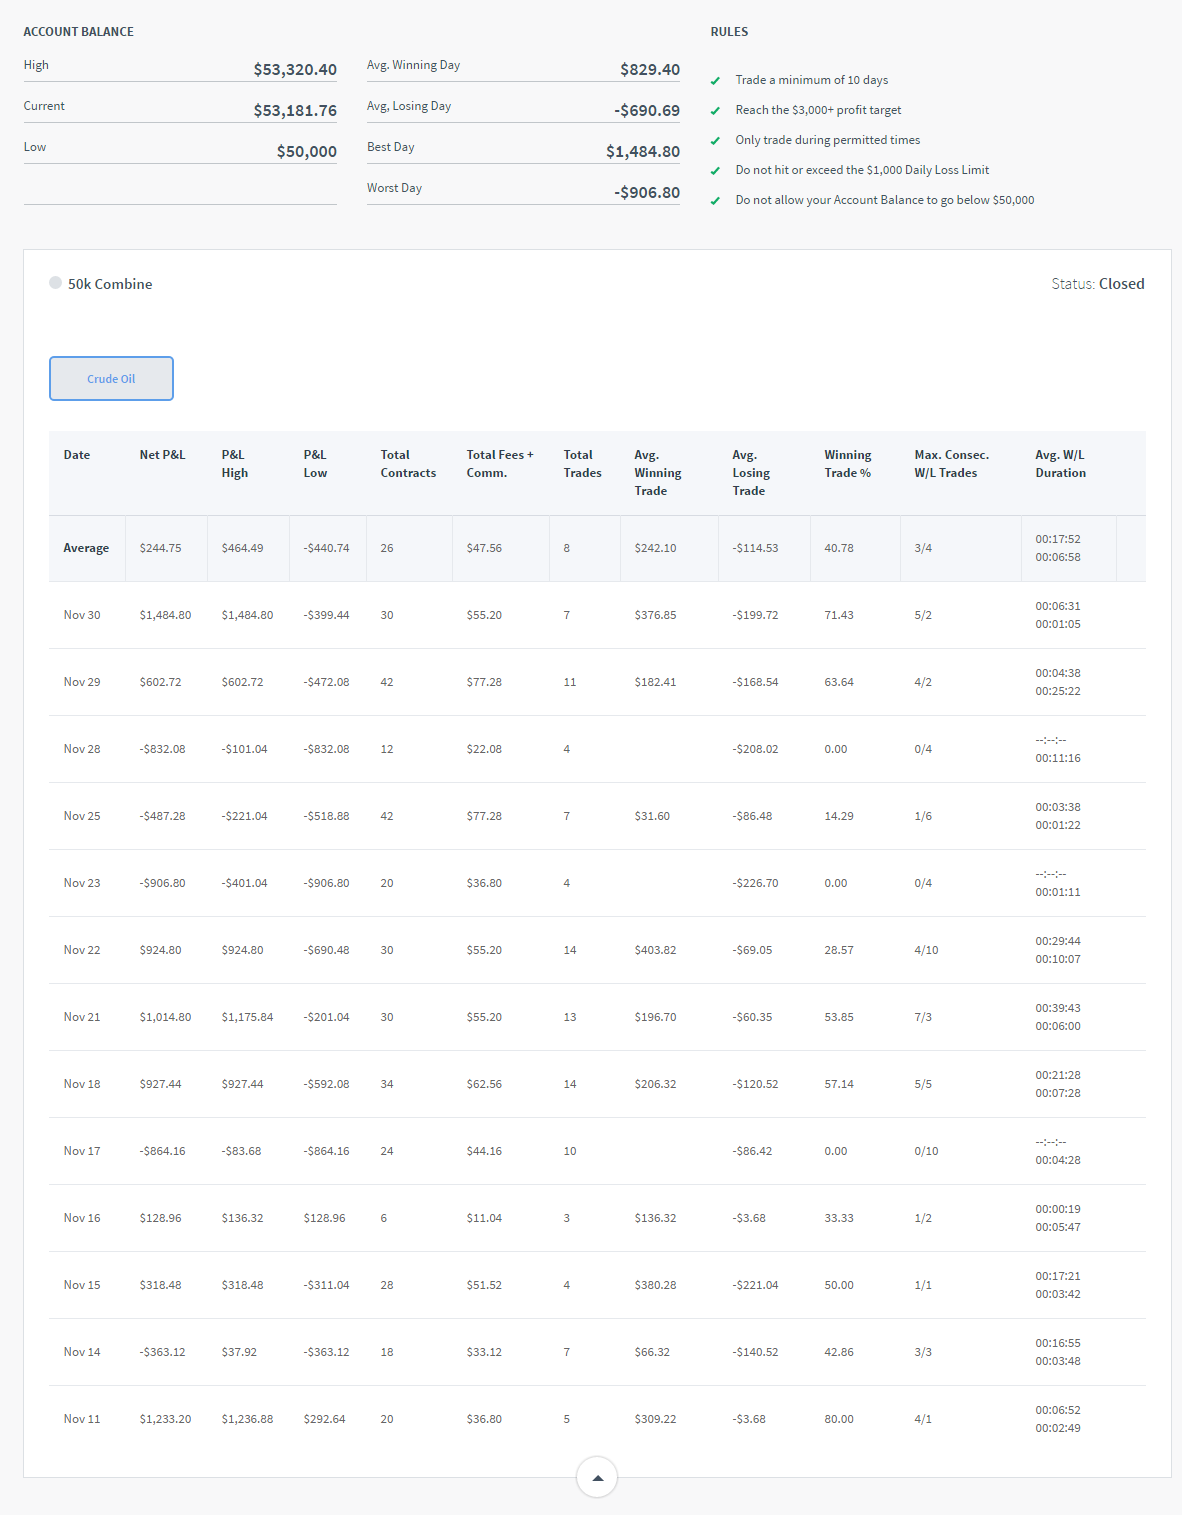Click the Daily Loss Limit rule checkmark
Image resolution: width=1182 pixels, height=1515 pixels.
pyautogui.click(x=715, y=171)
